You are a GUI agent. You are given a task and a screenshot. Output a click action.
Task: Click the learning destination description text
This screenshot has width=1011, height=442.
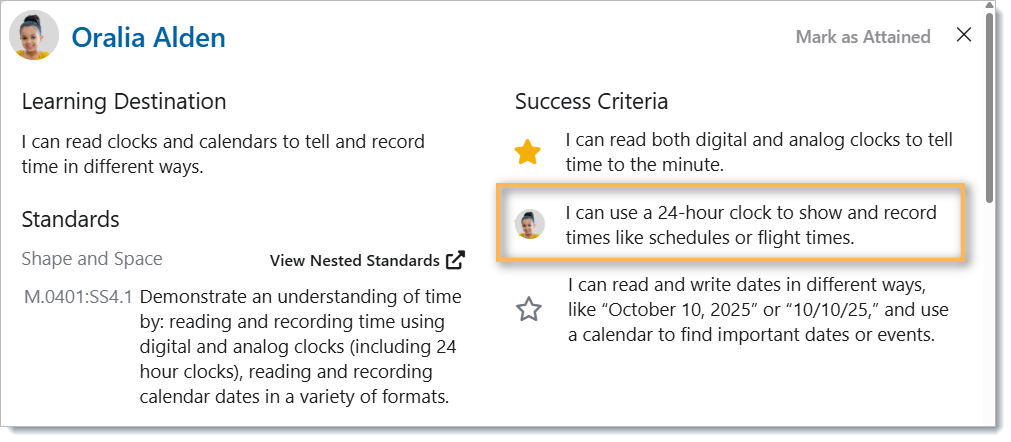click(x=223, y=154)
